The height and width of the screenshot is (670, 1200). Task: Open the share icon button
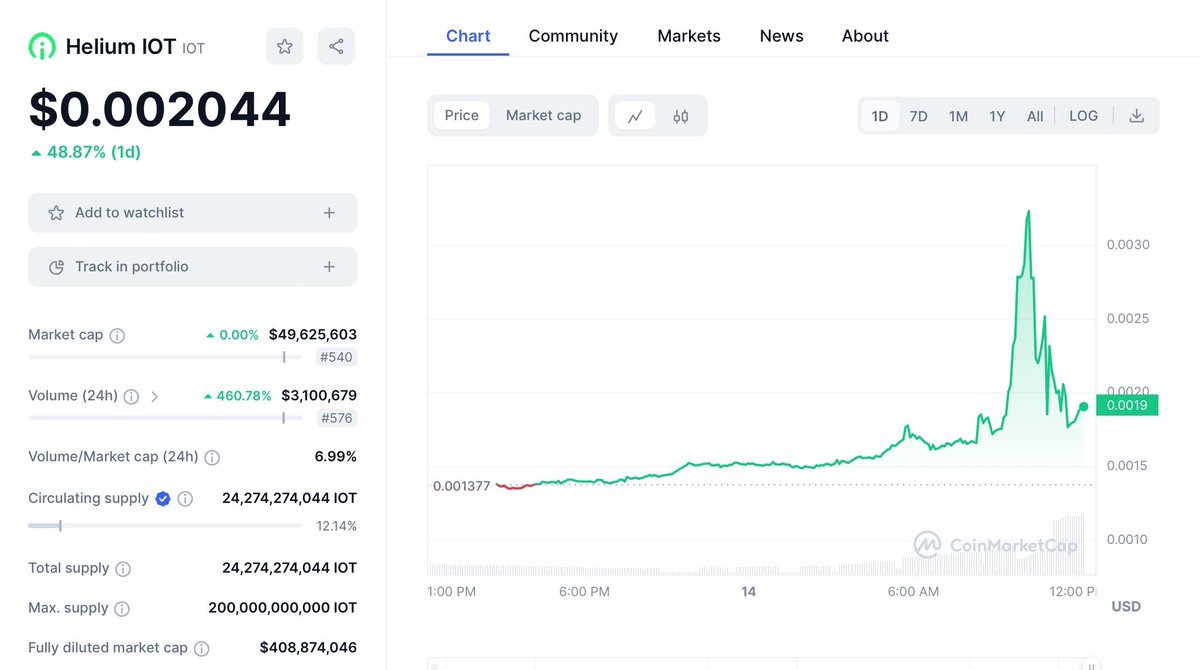pos(336,46)
